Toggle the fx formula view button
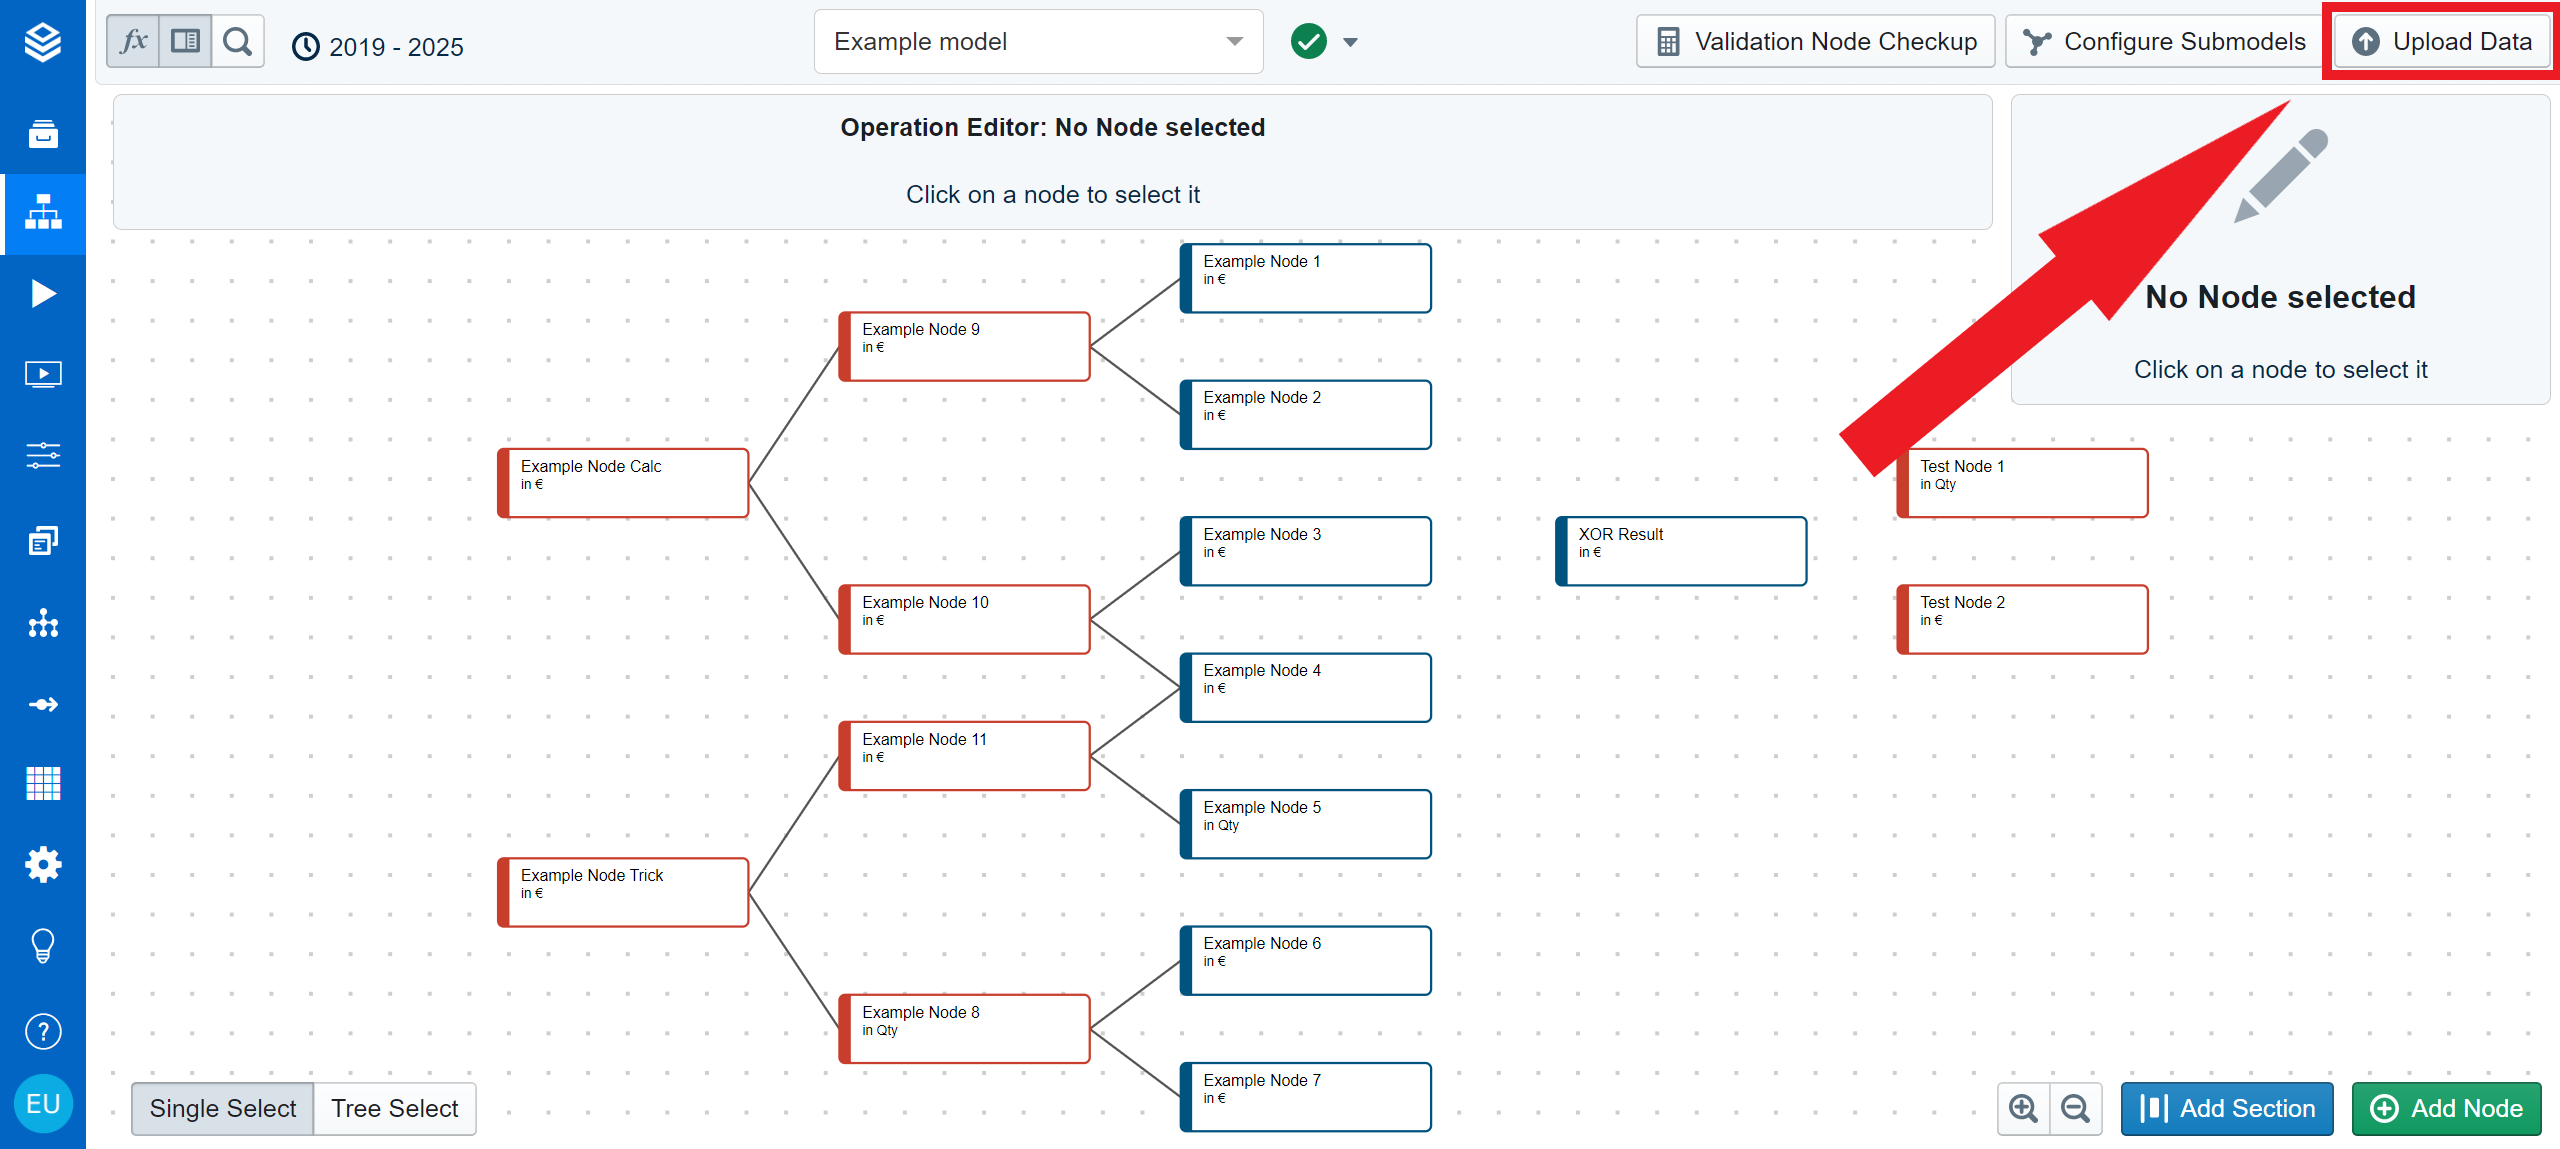Screen dimensions: 2560x1149 pyautogui.click(x=133, y=42)
